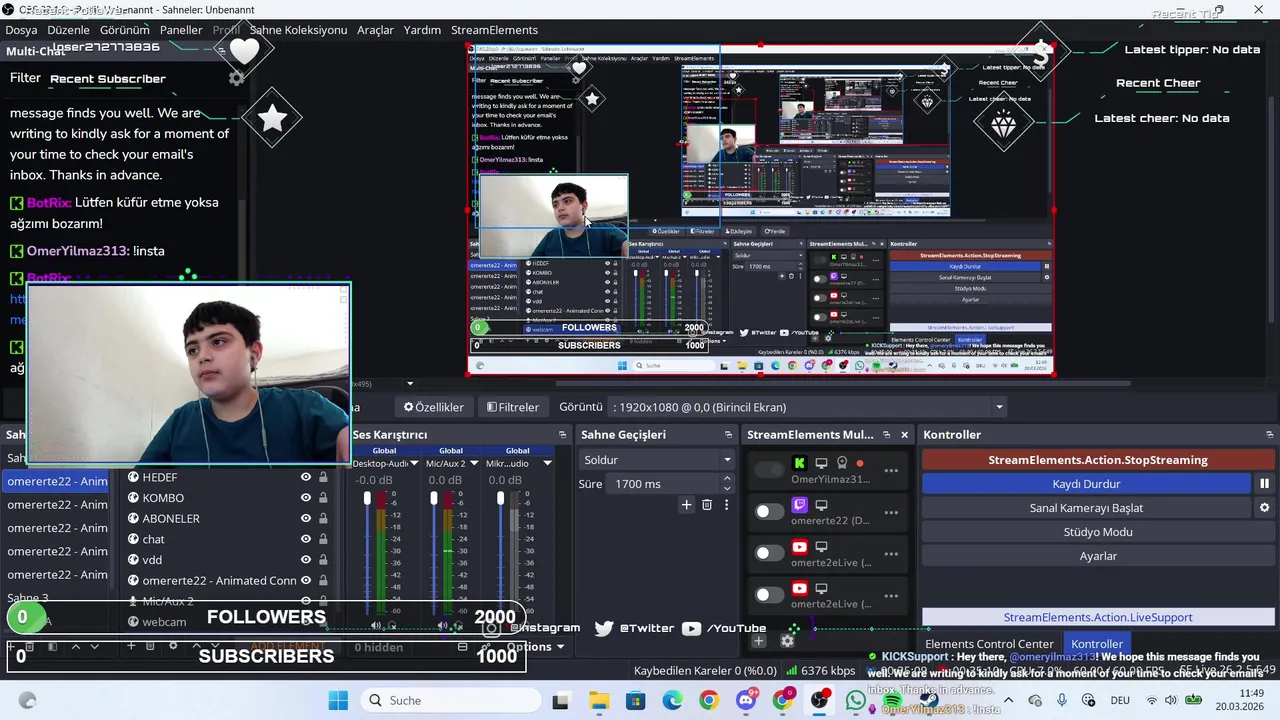Lock the HEDEF source
Image resolution: width=1280 pixels, height=720 pixels.
[x=323, y=477]
